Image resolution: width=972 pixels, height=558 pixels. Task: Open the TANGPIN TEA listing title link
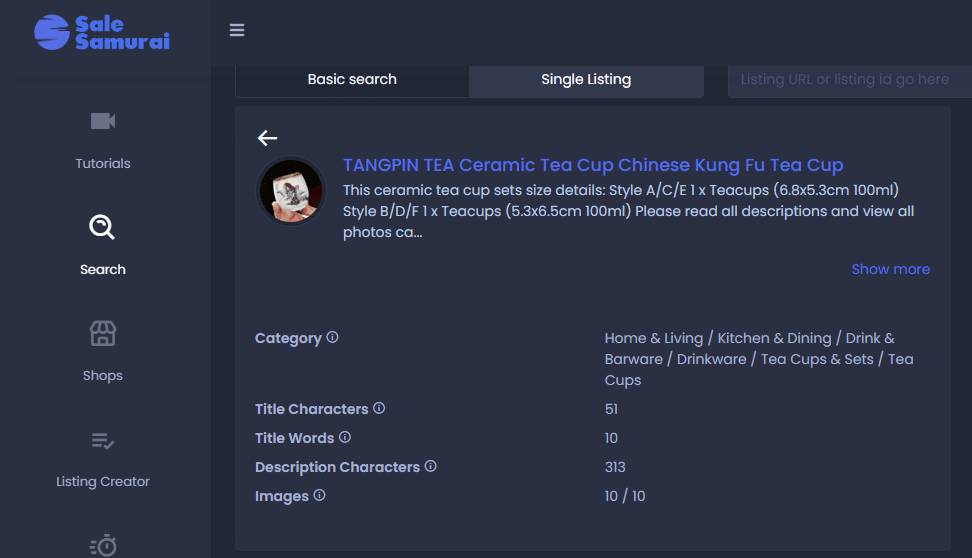tap(593, 165)
